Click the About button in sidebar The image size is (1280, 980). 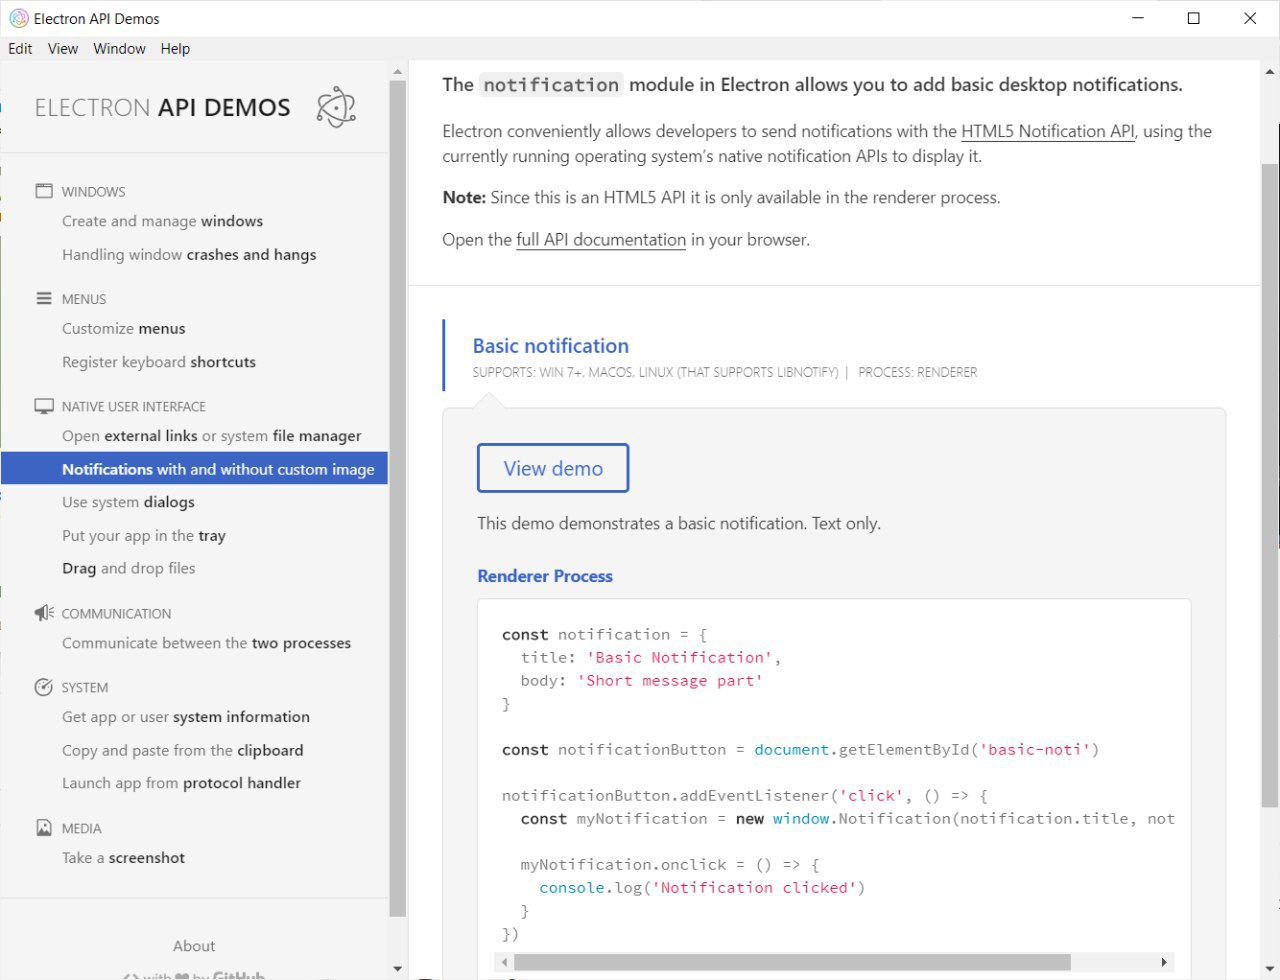tap(194, 946)
